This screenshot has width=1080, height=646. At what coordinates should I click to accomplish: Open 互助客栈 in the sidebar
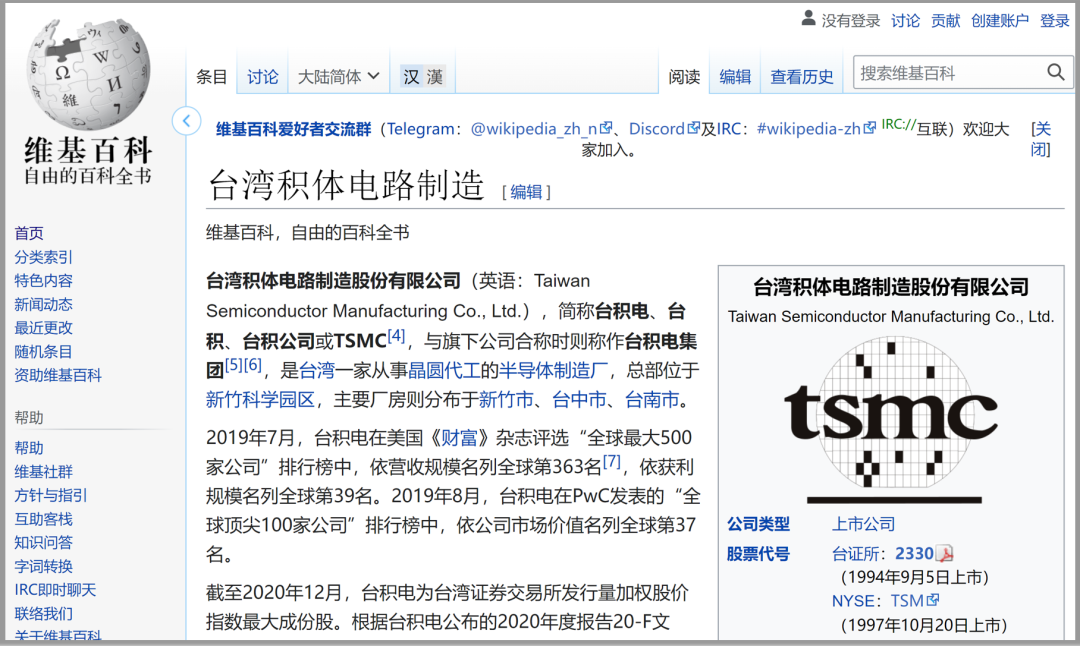[x=43, y=519]
